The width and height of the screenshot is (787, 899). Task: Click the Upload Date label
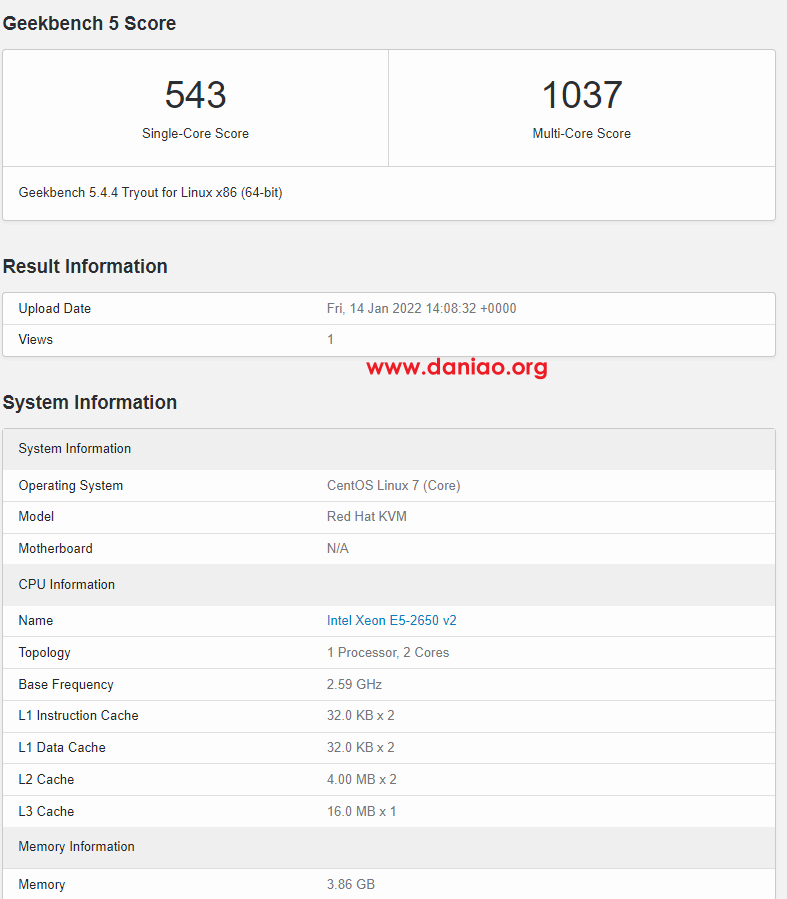click(x=54, y=308)
